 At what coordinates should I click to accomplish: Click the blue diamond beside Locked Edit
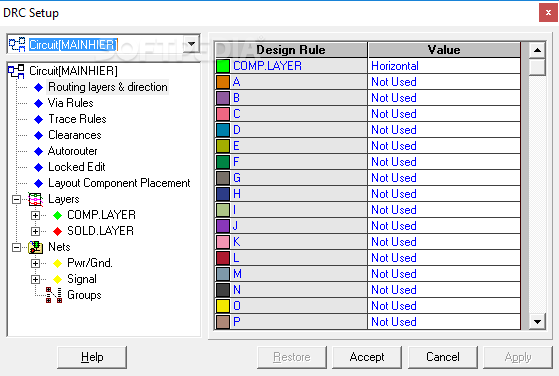pos(39,168)
